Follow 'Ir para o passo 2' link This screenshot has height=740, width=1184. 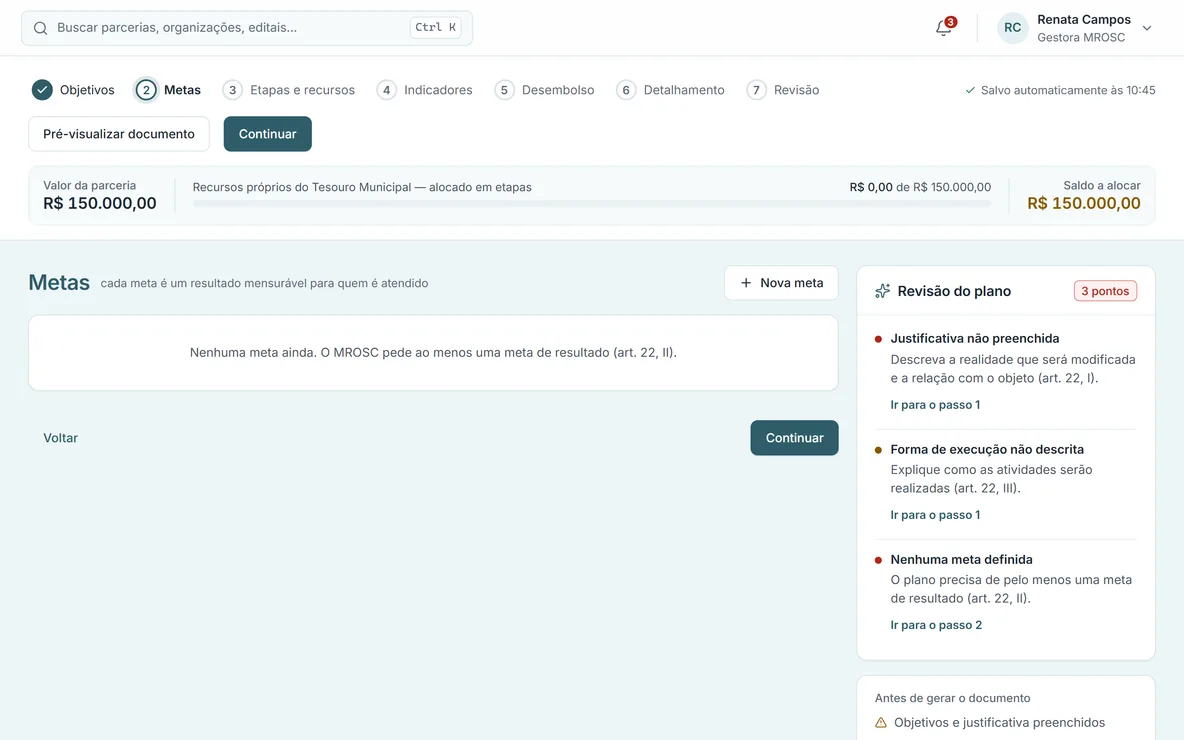[936, 625]
